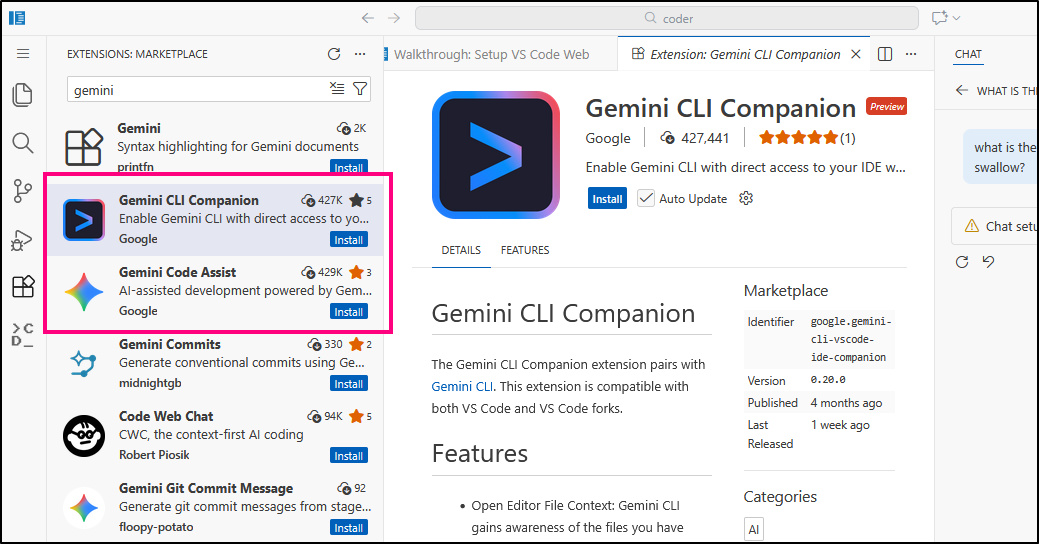Open the filter extensions dropdown
The width and height of the screenshot is (1039, 544).
[360, 89]
